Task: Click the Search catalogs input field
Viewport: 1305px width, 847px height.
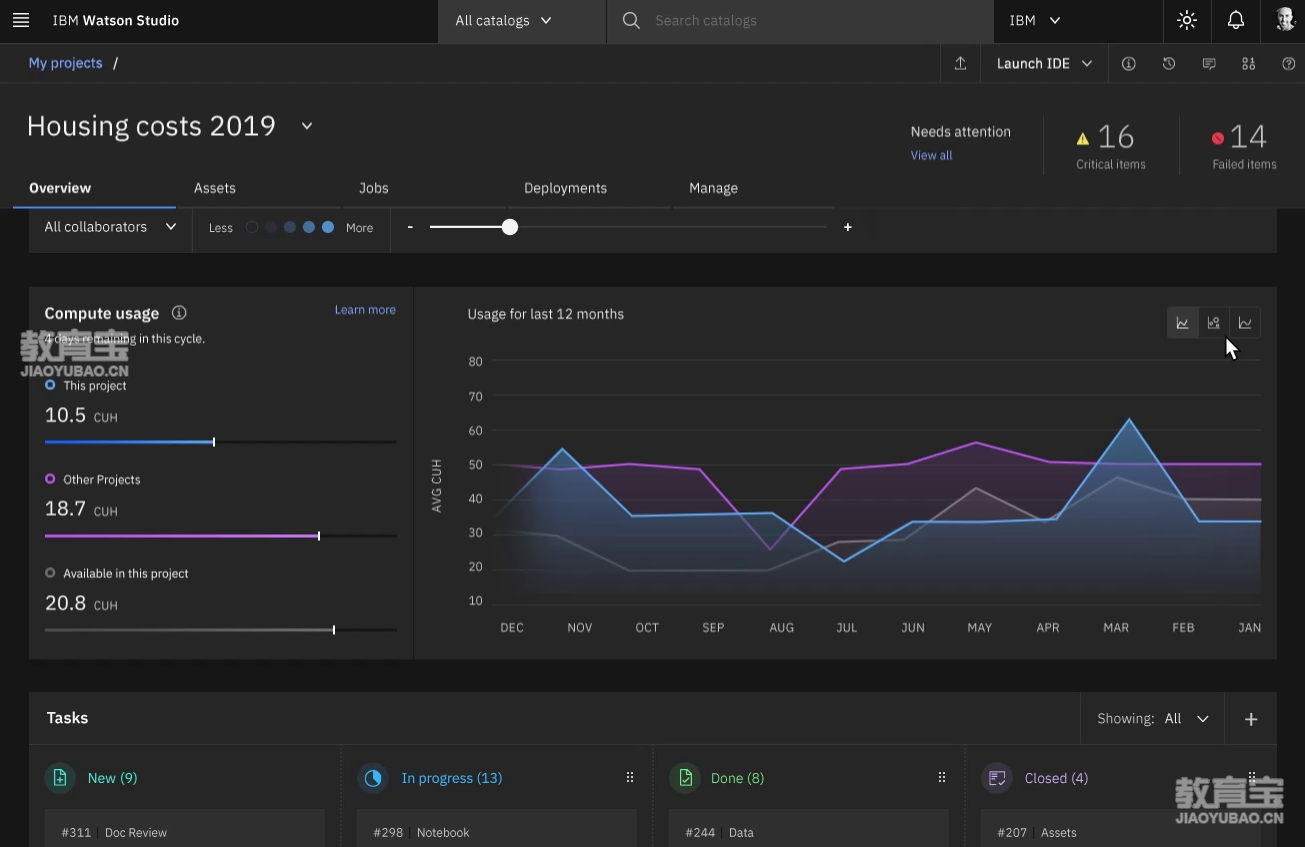Action: point(800,21)
